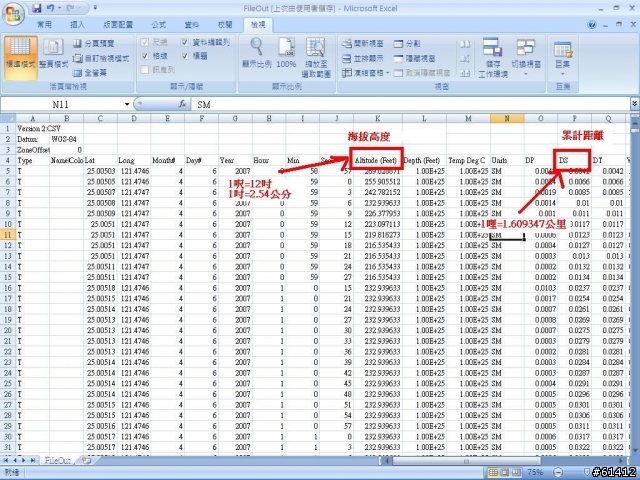This screenshot has height=480, width=640.
Task: Click the select-all corner button
Action: coord(8,118)
